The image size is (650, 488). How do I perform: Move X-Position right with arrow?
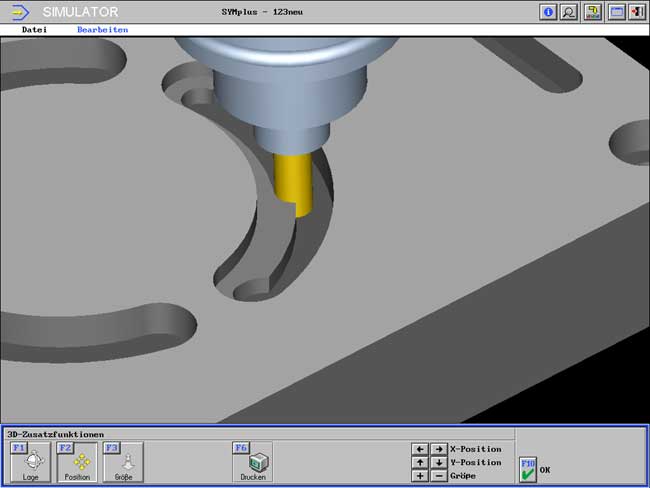[x=438, y=450]
